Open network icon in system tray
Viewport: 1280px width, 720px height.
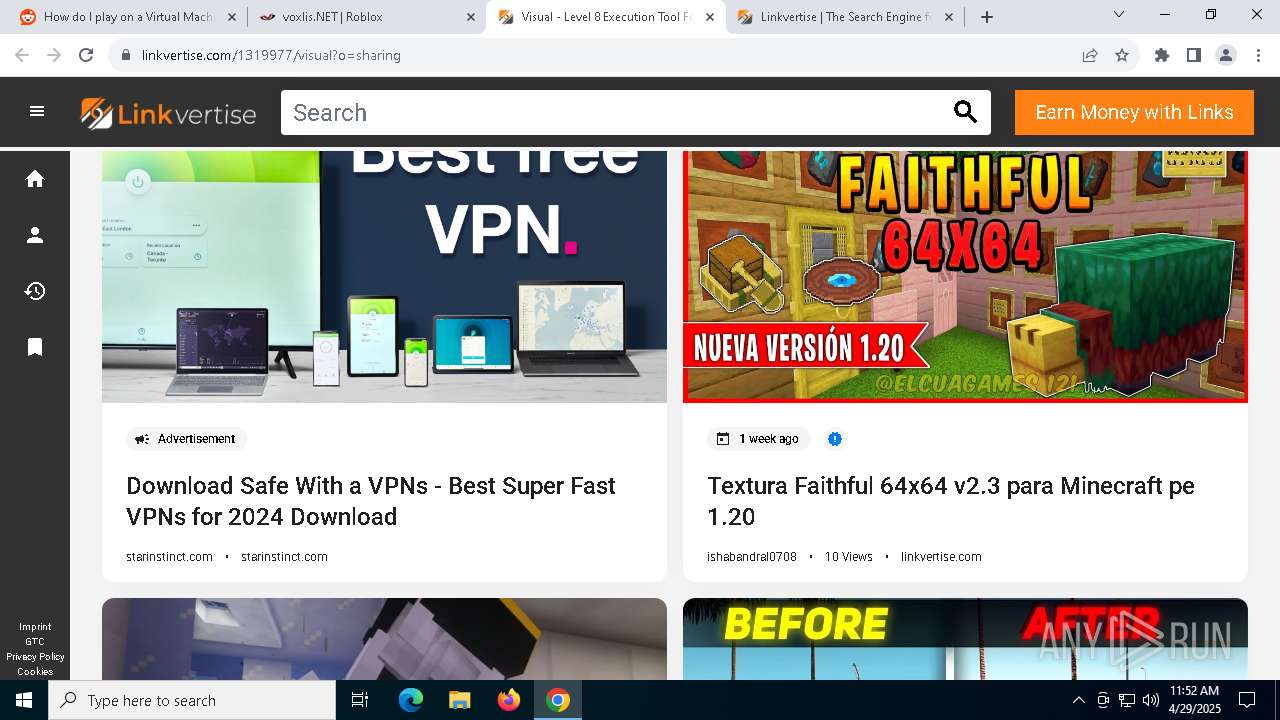point(1127,700)
